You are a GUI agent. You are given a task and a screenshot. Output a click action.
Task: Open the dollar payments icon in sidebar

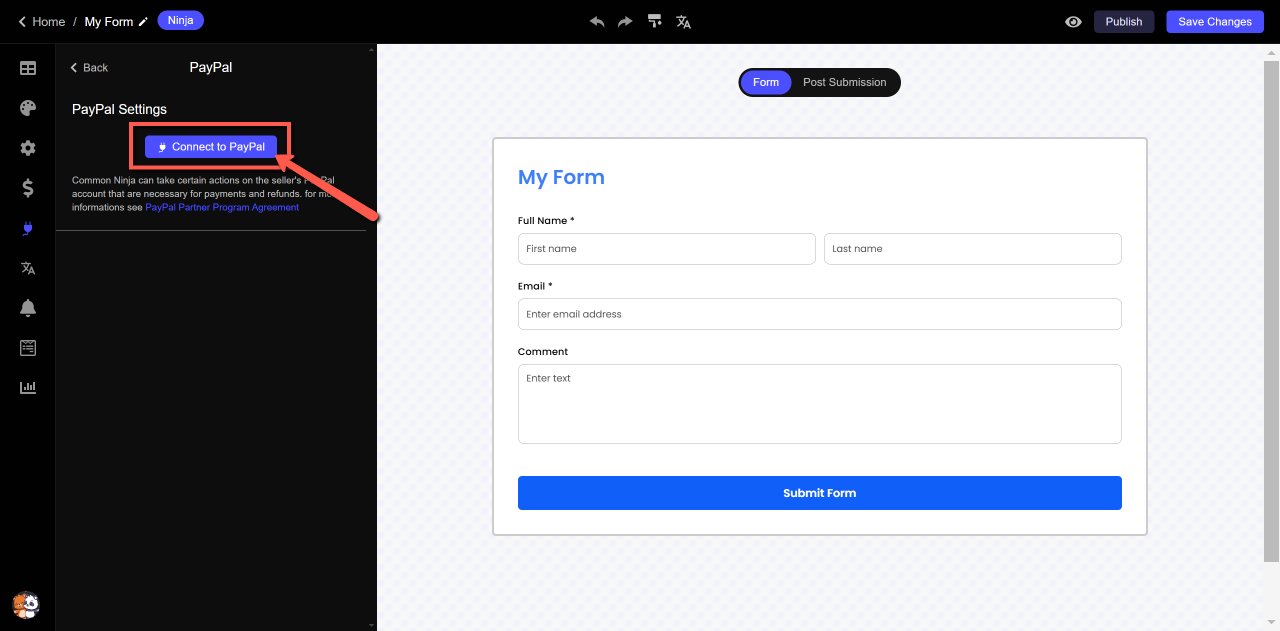pyautogui.click(x=28, y=187)
